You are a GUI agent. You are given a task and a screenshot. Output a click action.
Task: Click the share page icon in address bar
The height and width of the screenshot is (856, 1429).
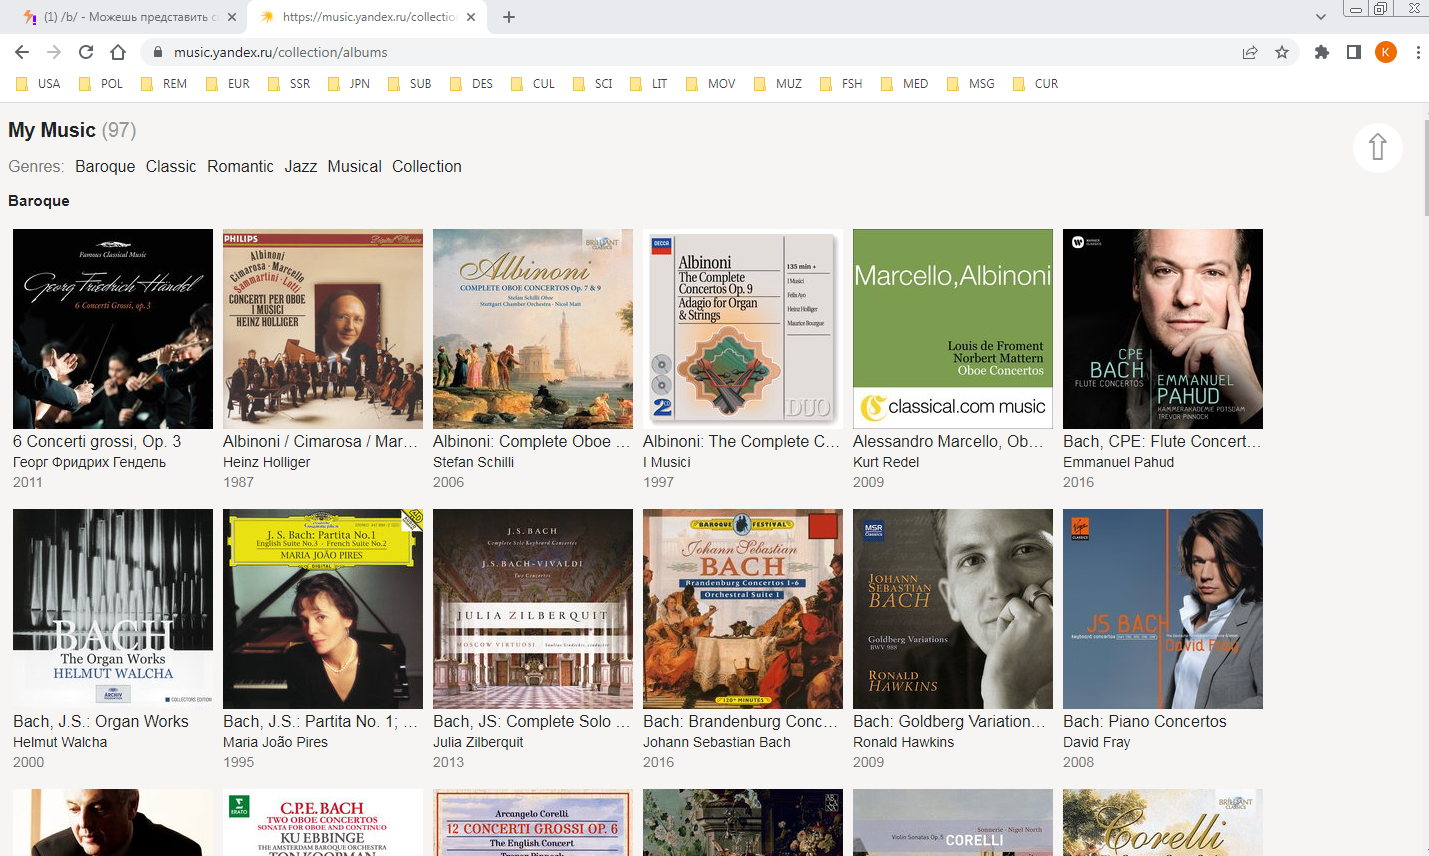1250,52
